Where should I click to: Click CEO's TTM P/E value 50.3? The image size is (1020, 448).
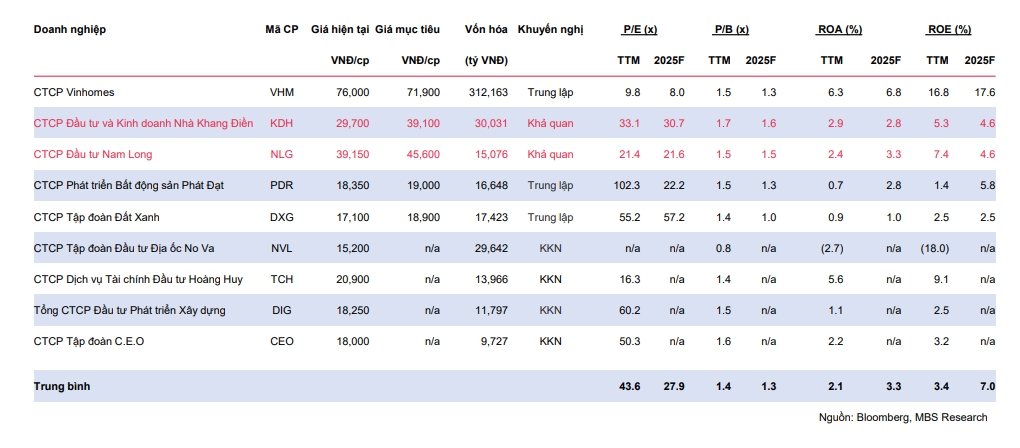[630, 341]
